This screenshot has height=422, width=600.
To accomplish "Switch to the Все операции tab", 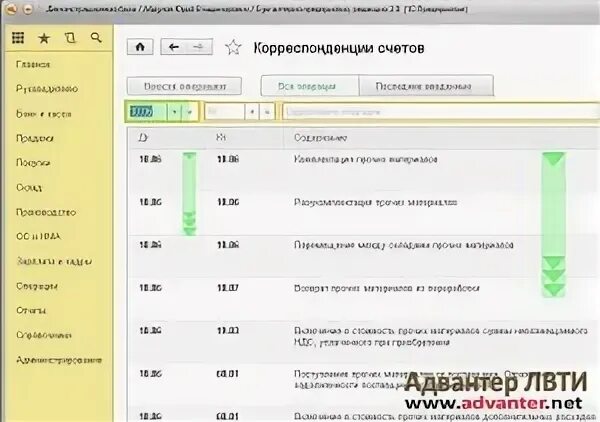I will pyautogui.click(x=310, y=86).
